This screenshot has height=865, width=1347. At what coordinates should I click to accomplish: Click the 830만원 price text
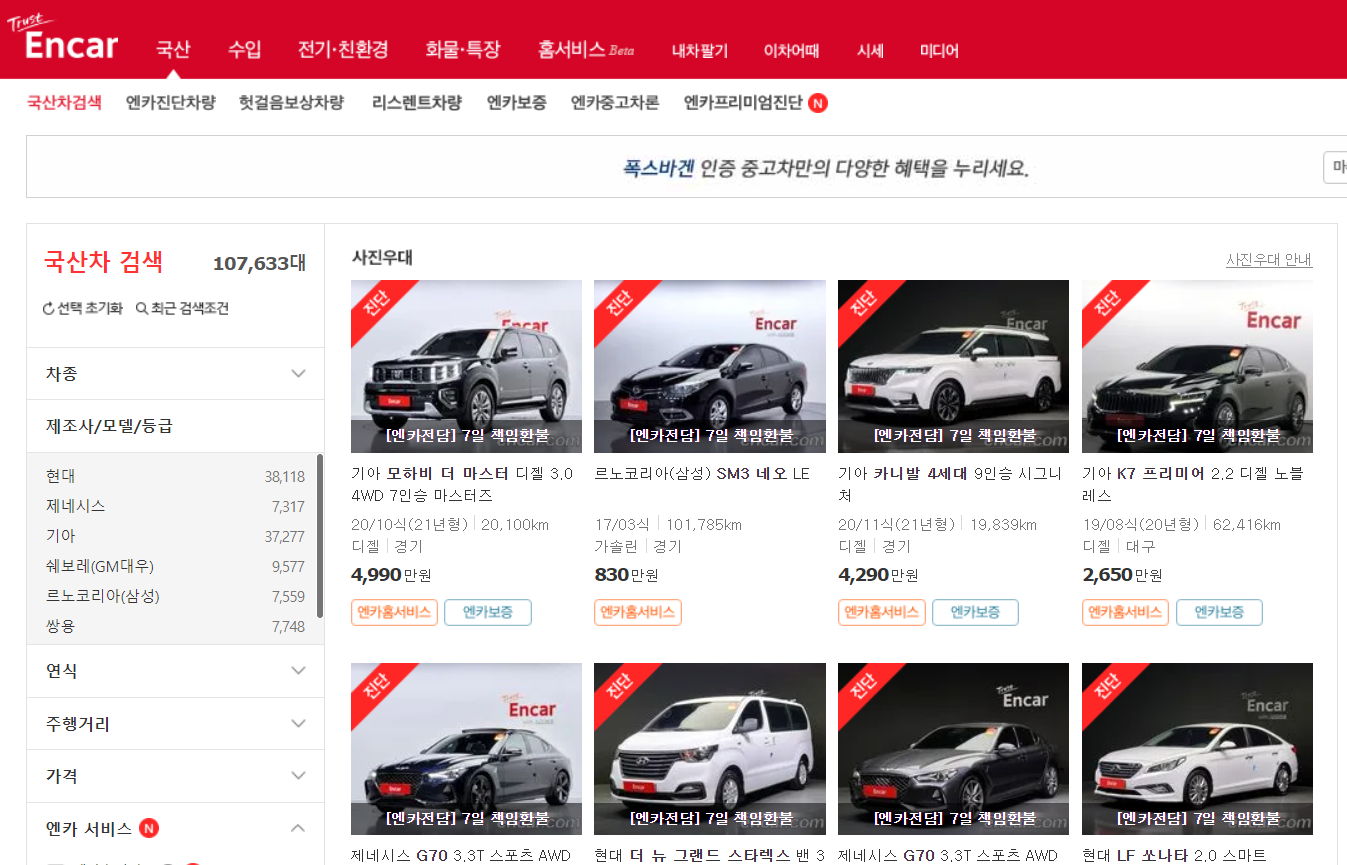point(626,575)
